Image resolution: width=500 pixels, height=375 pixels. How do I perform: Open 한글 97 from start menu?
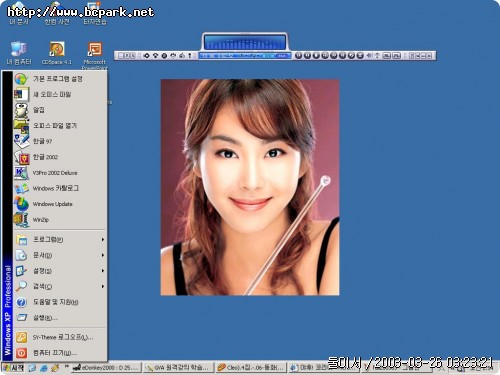(x=60, y=141)
